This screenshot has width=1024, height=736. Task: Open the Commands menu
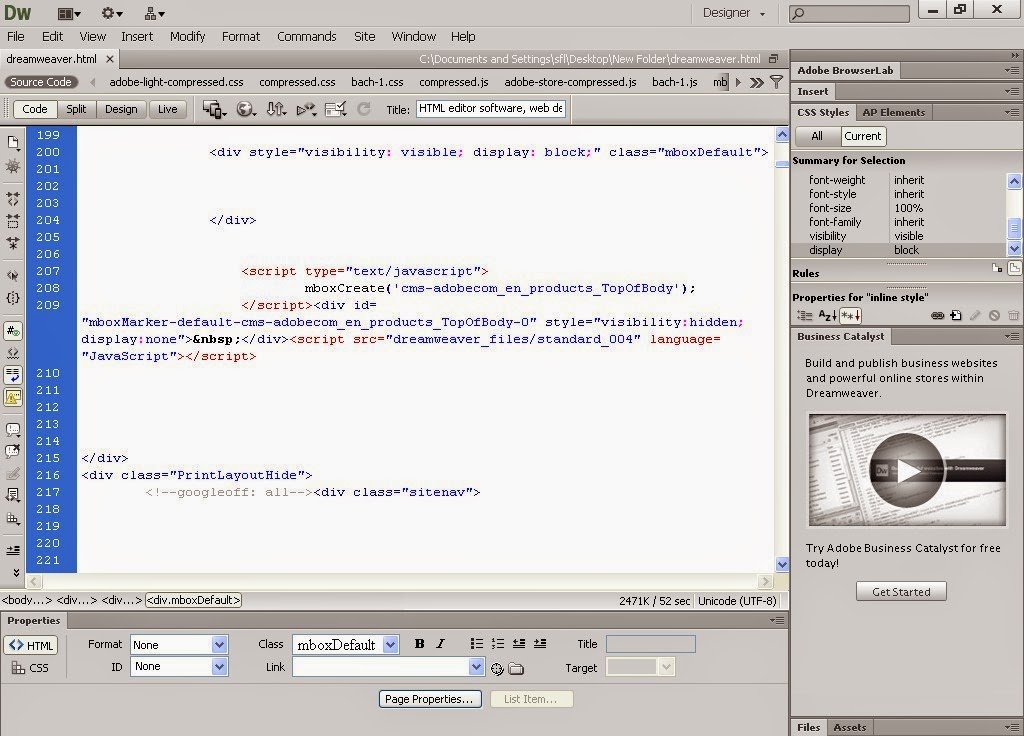click(306, 37)
